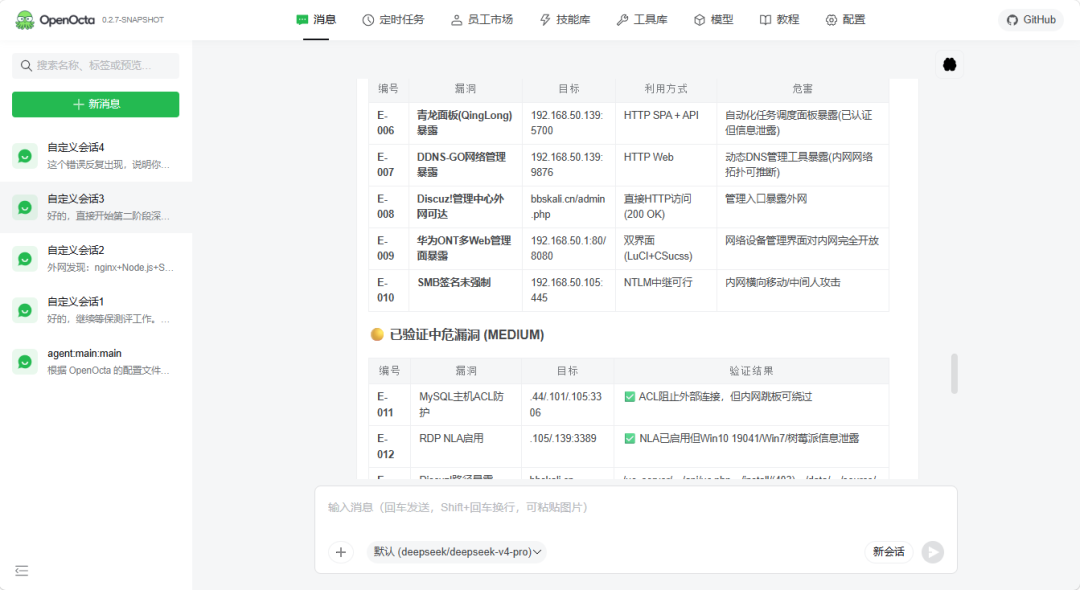Click the avatar icon of agent:main:main
The image size is (1080, 590).
[25, 362]
